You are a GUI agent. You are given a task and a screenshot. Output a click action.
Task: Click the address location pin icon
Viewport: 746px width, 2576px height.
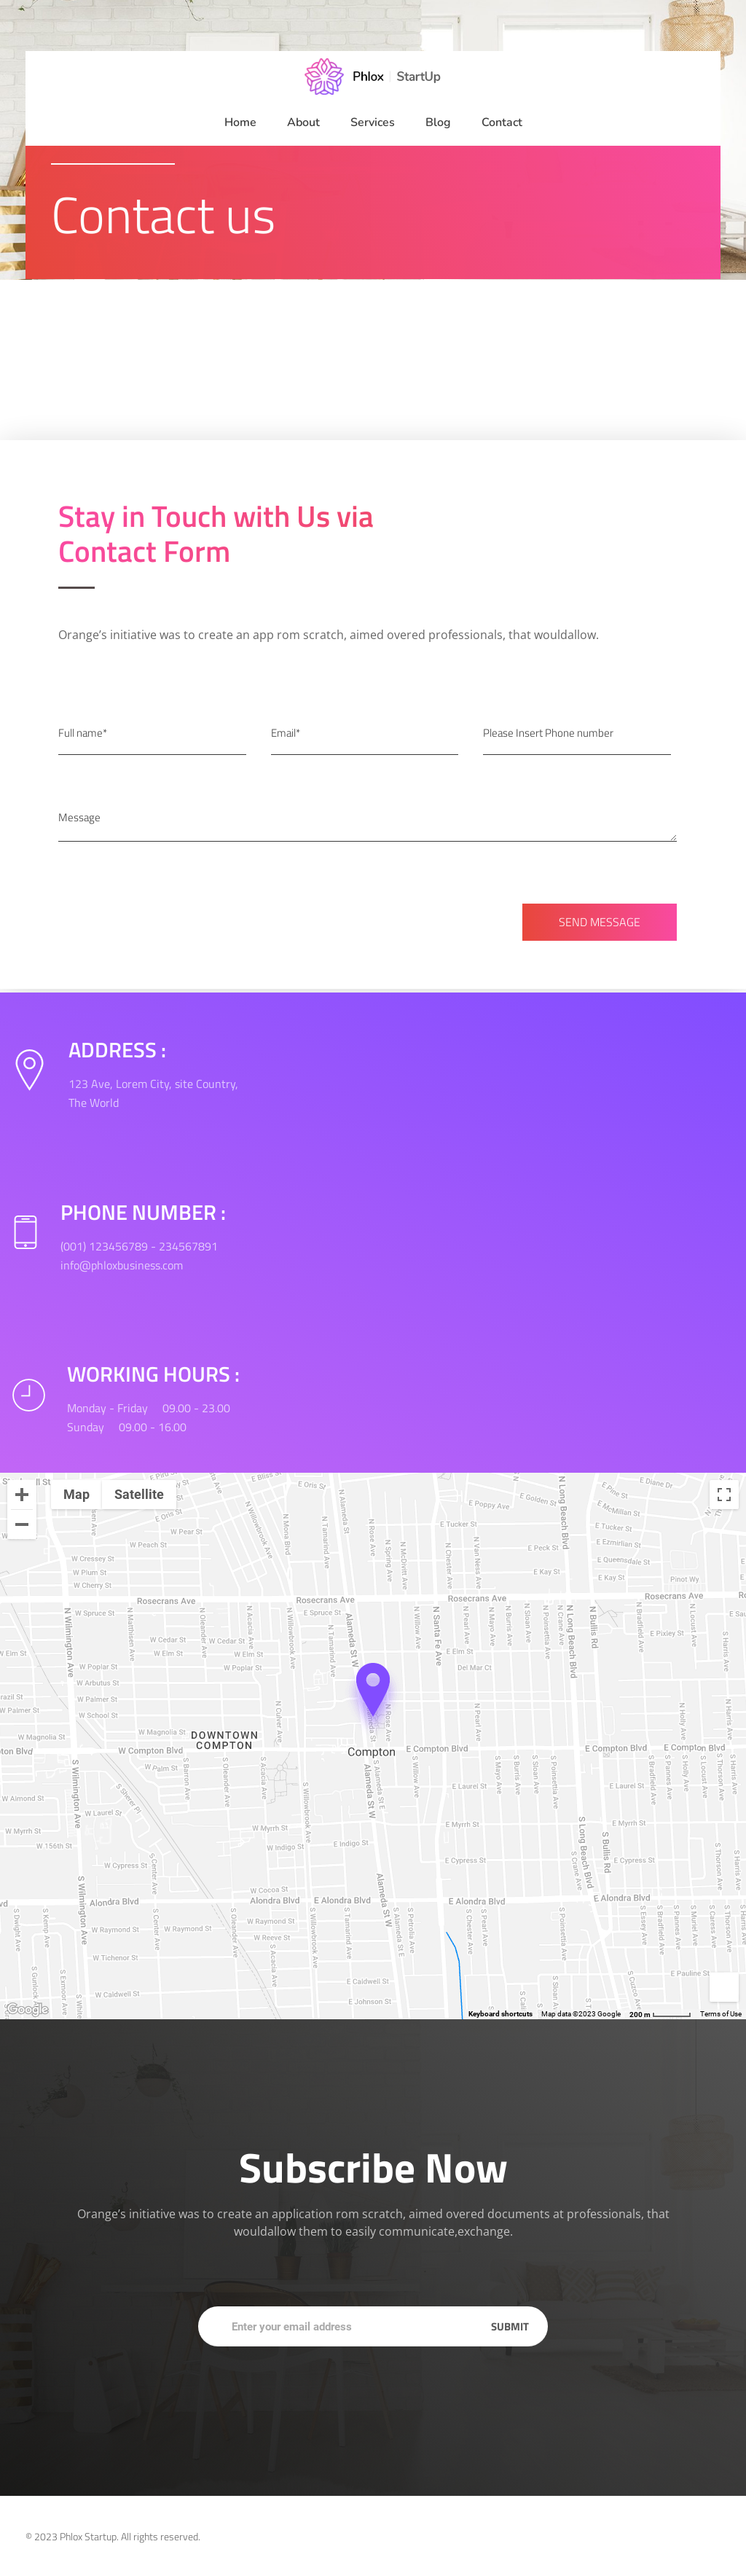pyautogui.click(x=30, y=1069)
